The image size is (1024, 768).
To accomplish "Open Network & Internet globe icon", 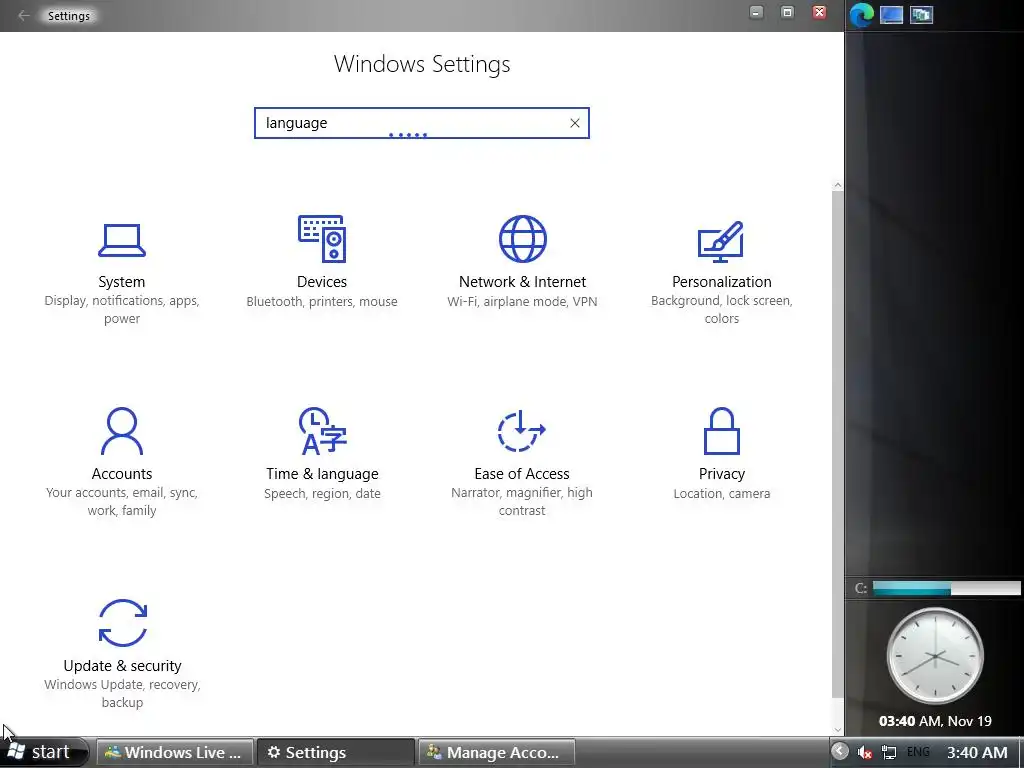I will (x=522, y=238).
